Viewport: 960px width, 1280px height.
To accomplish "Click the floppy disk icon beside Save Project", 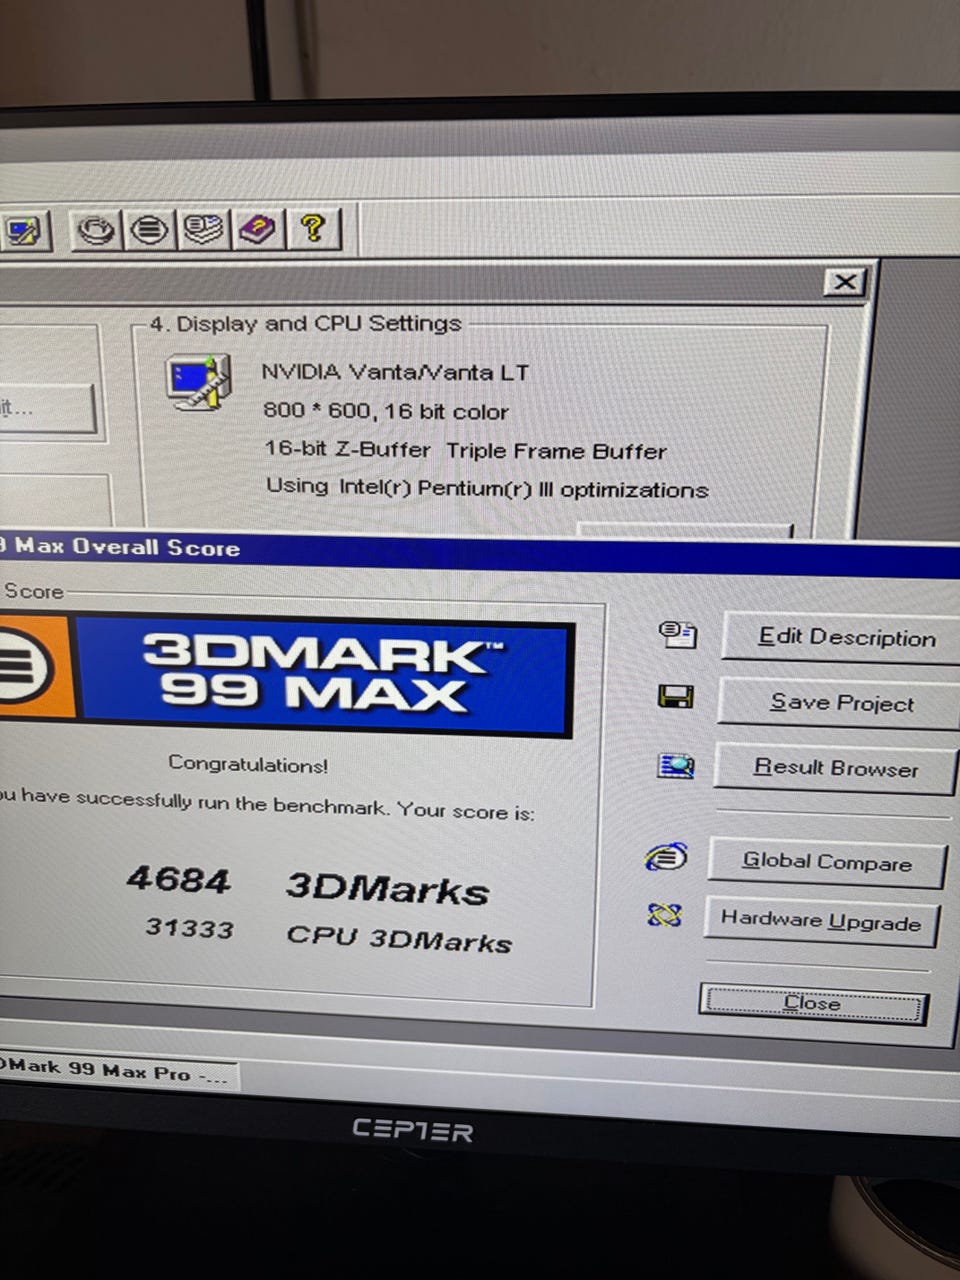I will click(x=676, y=696).
